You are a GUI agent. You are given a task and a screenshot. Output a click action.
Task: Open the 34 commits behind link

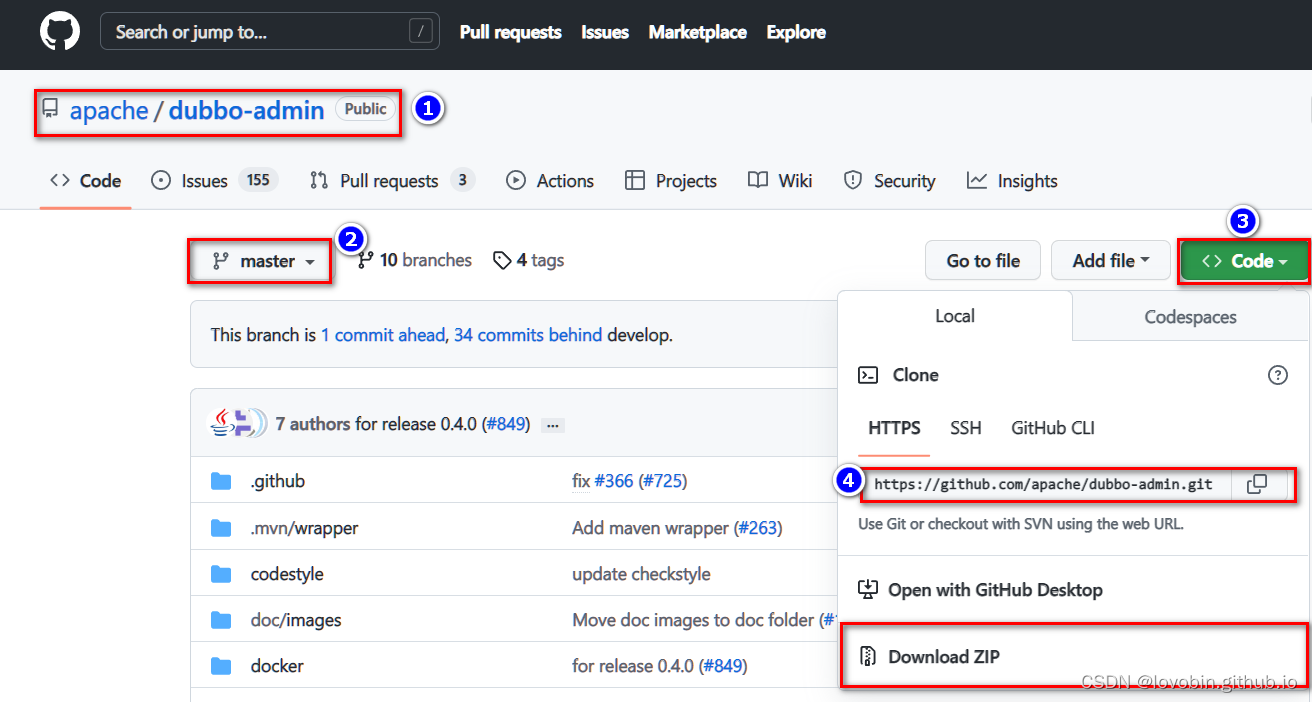528,335
